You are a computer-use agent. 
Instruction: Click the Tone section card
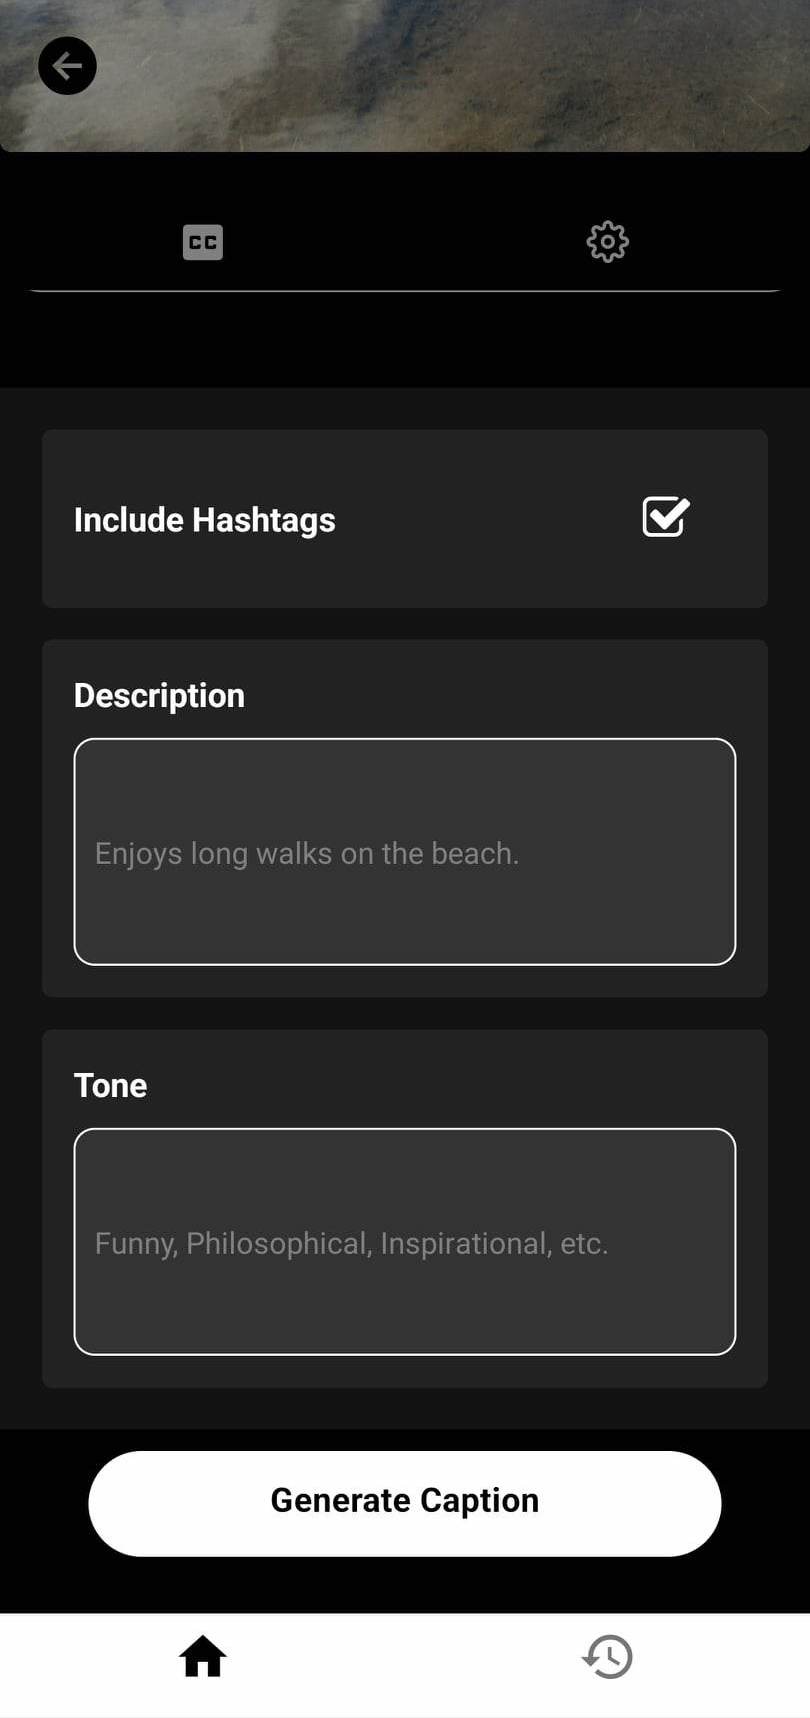click(x=405, y=1208)
